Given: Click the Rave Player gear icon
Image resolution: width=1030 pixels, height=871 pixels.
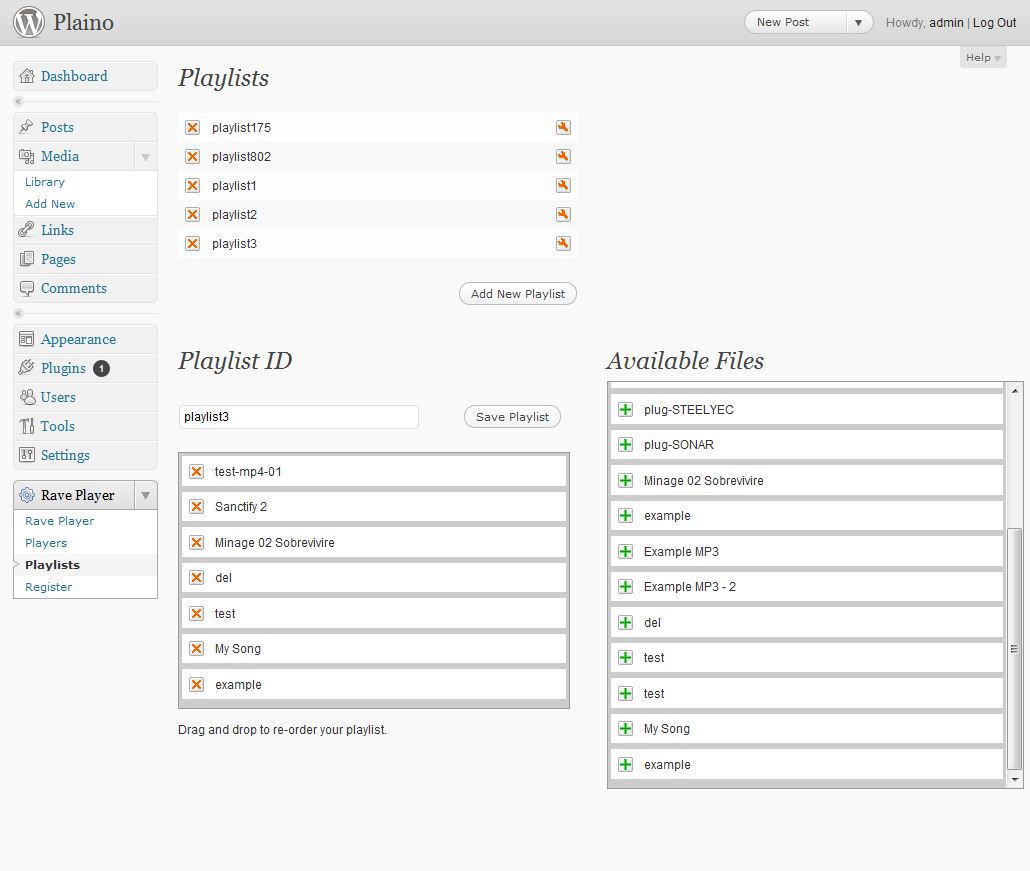Looking at the screenshot, I should pos(27,495).
